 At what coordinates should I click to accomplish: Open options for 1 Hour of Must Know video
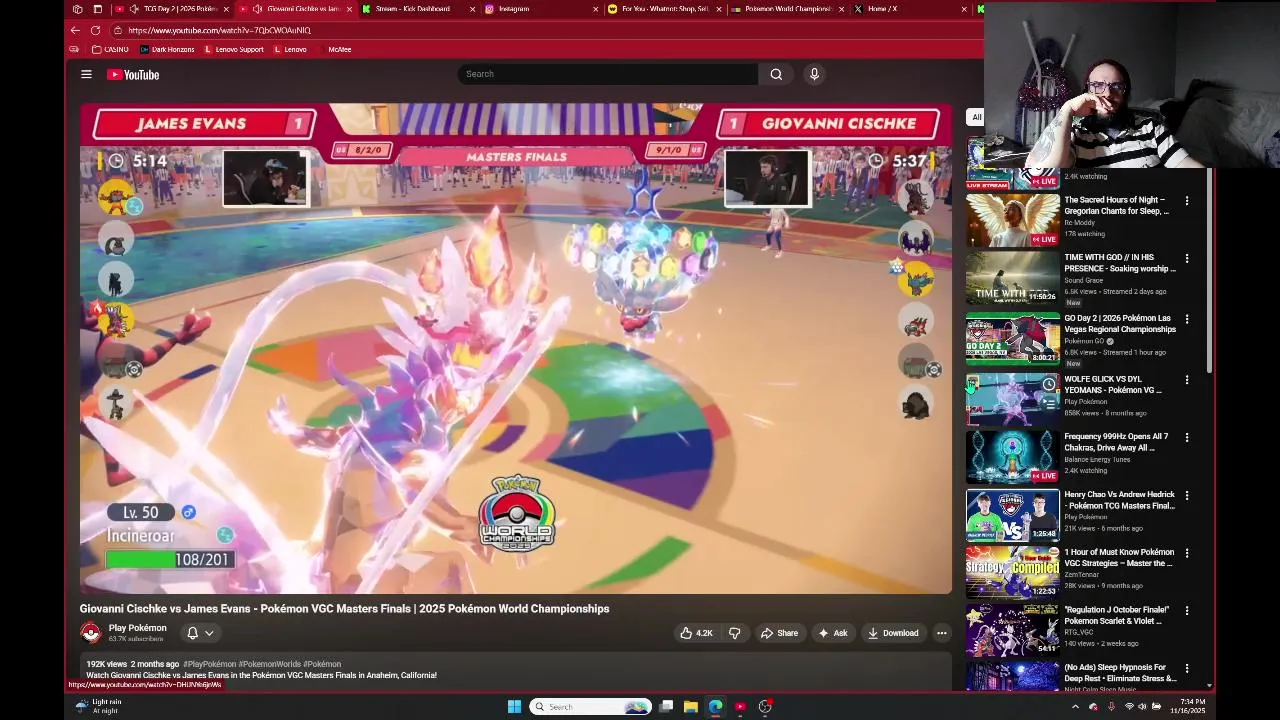click(x=1187, y=553)
